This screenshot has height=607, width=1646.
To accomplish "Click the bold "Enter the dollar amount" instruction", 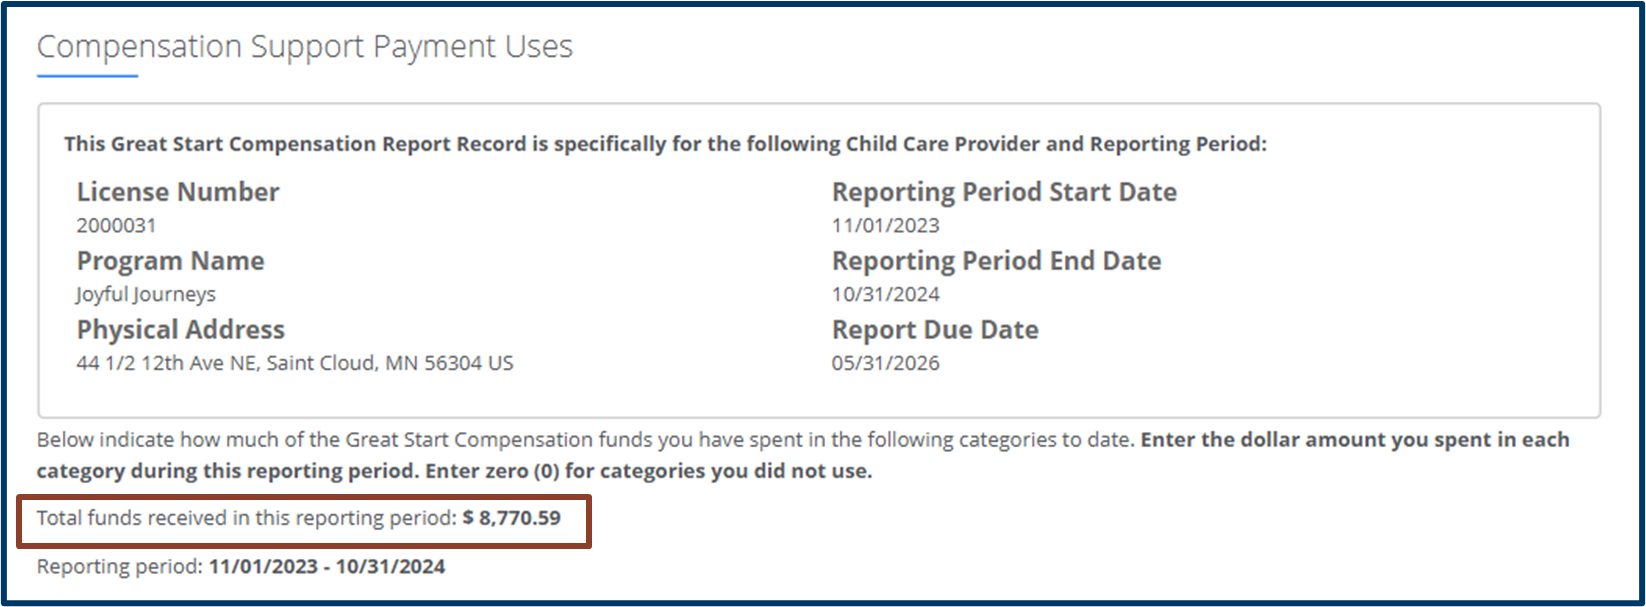I will [1354, 440].
